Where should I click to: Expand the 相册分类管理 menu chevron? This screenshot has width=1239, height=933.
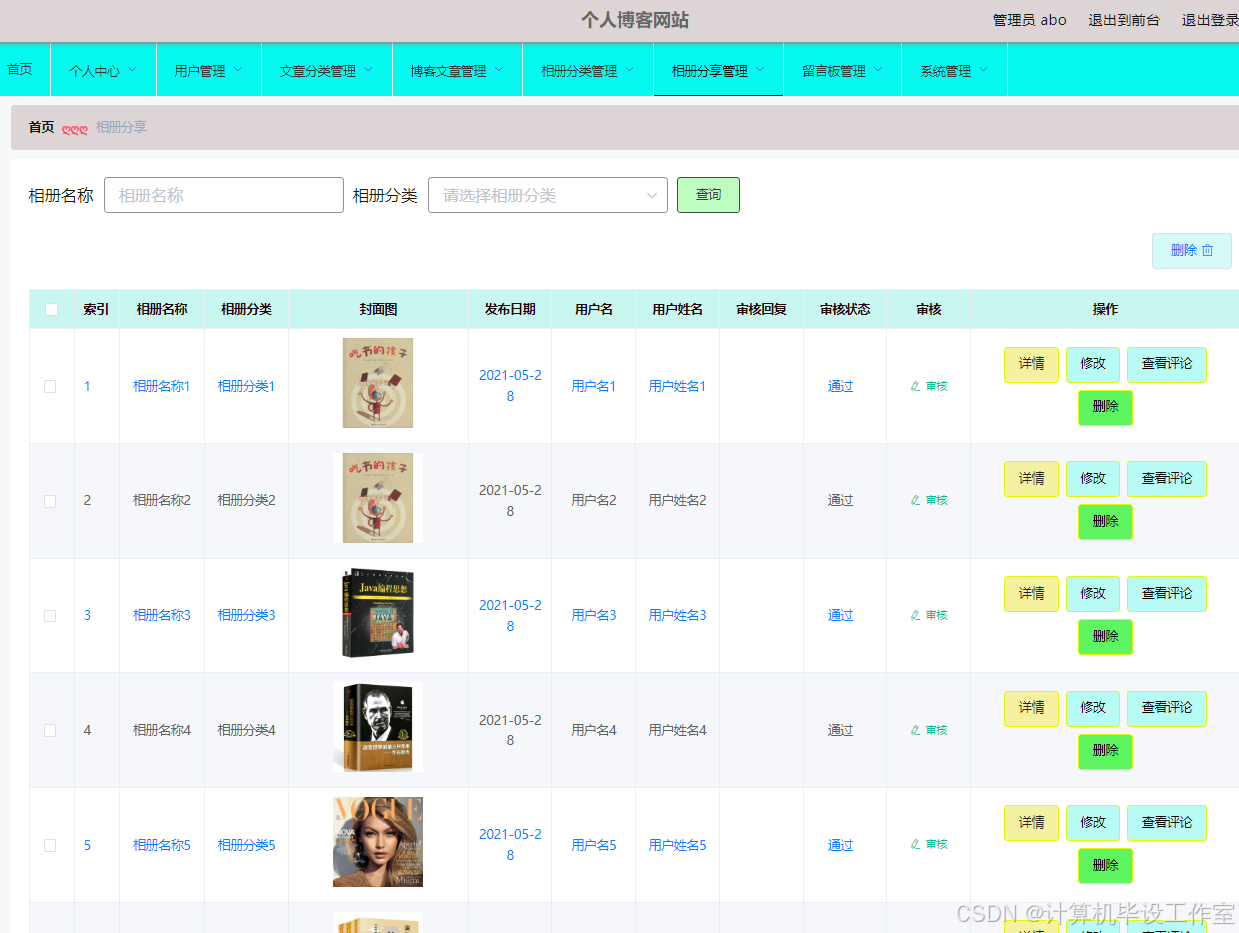[630, 70]
